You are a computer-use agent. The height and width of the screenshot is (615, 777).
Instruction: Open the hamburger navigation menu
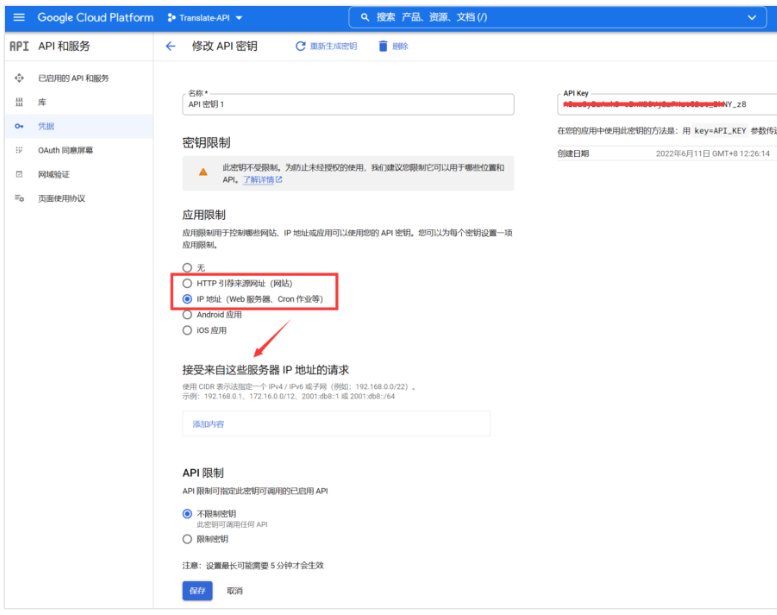(19, 17)
